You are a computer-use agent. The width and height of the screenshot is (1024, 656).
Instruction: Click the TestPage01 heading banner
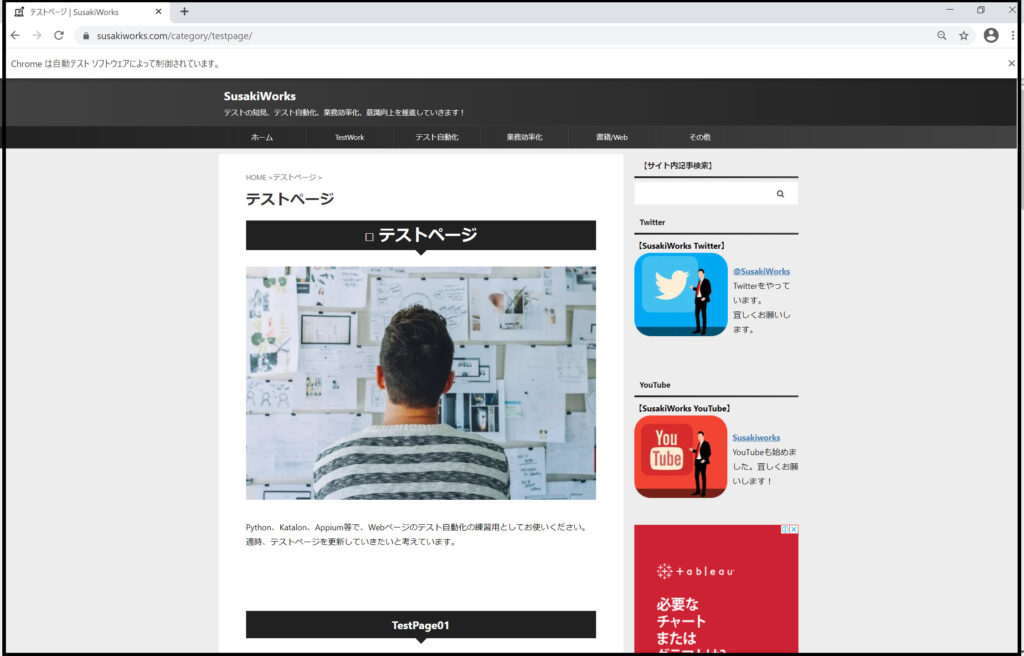421,625
